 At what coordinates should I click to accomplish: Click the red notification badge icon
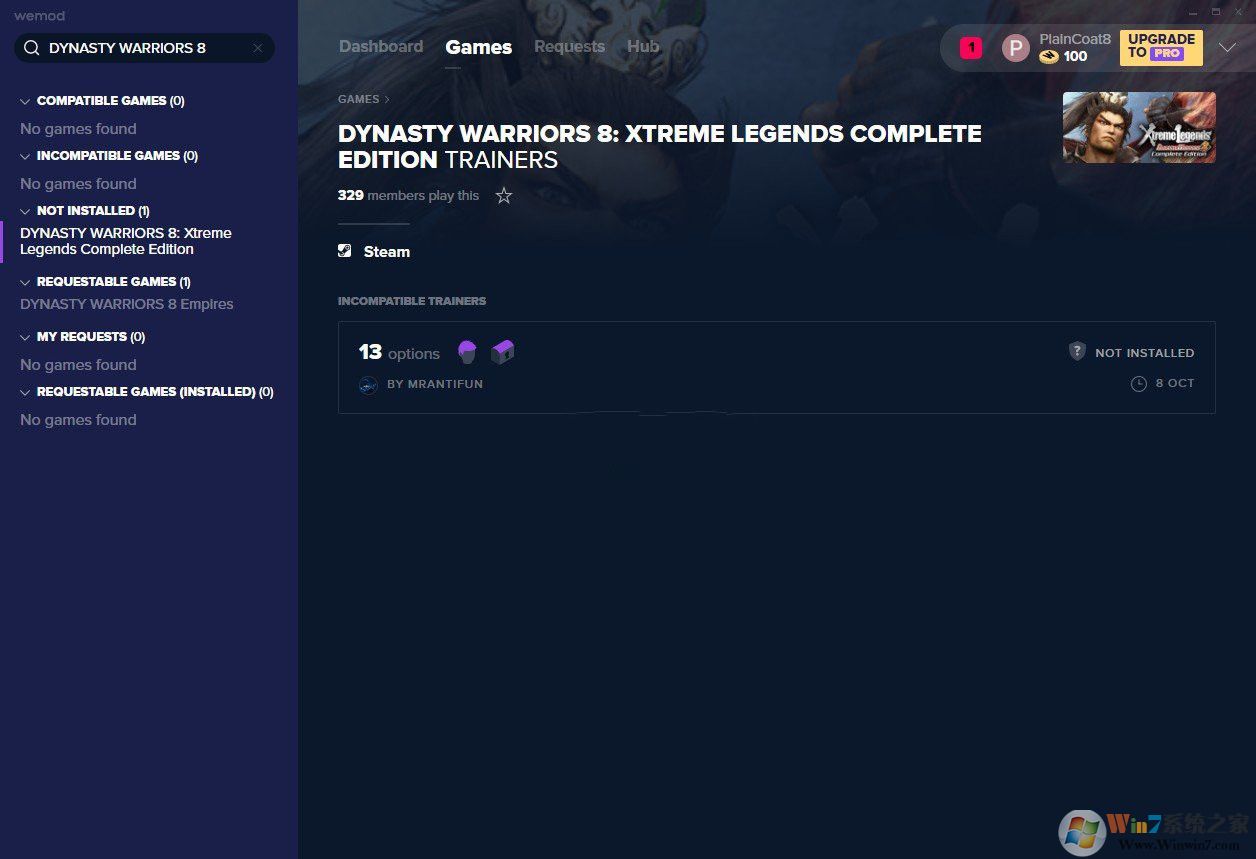970,48
